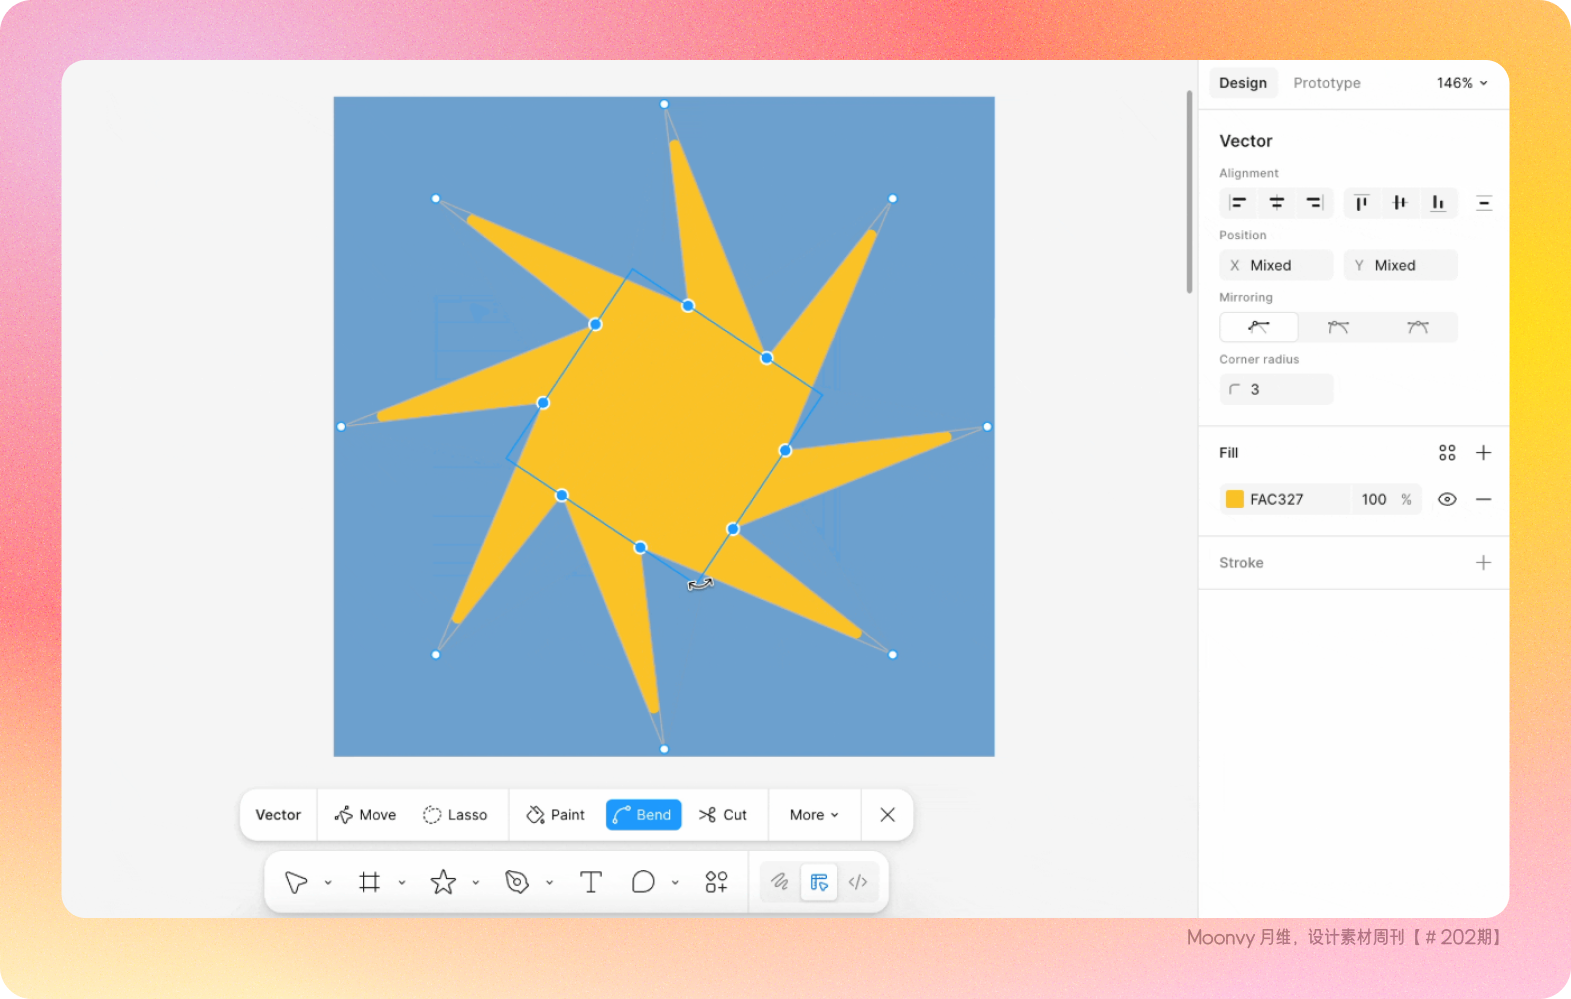Viewport: 1571px width, 999px height.
Task: Open the zoom level 146% dropdown
Action: tap(1462, 83)
